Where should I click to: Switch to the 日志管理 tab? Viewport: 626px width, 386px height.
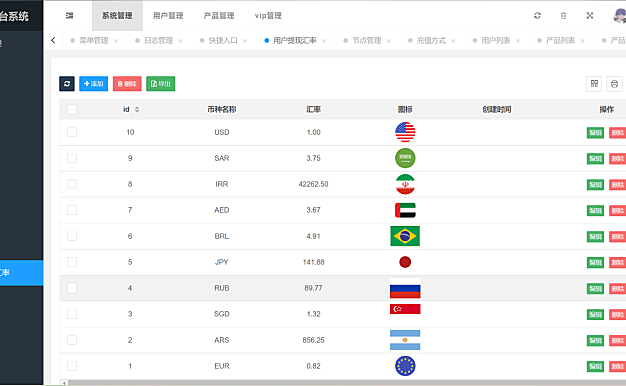[158, 41]
